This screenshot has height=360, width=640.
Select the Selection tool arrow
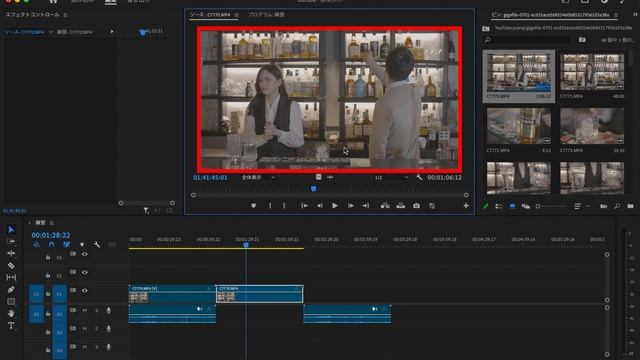click(11, 229)
